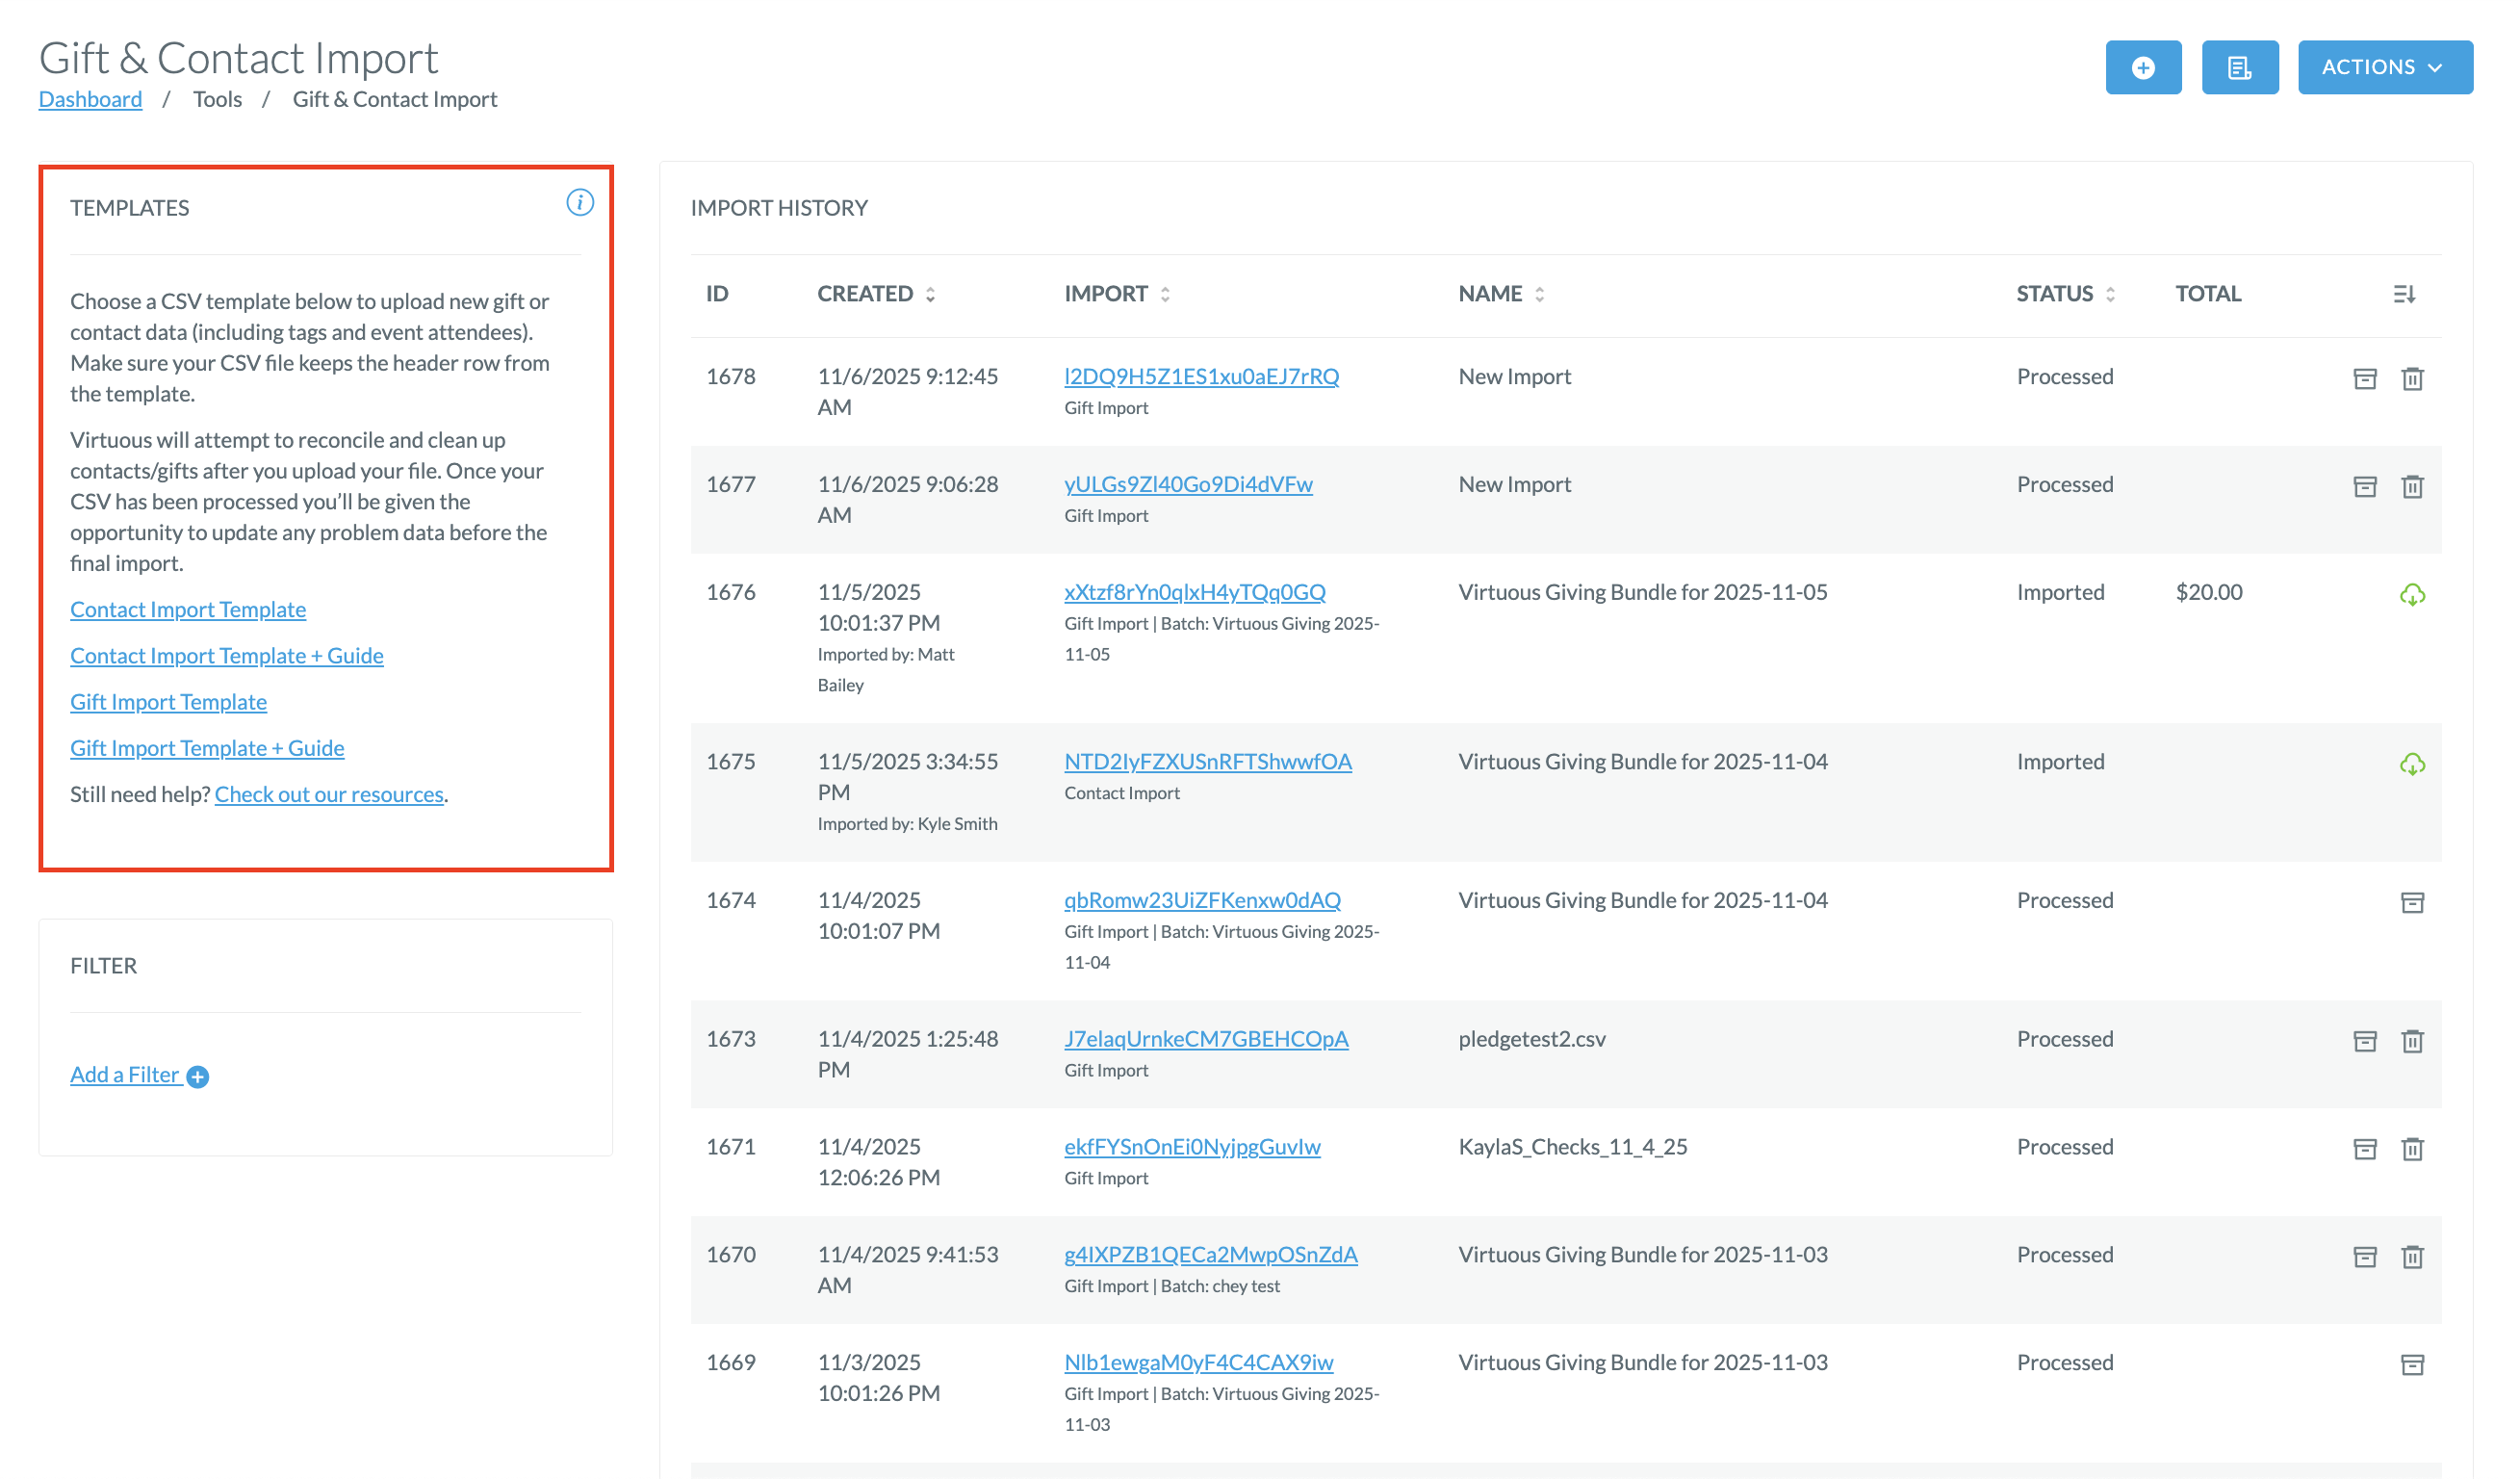The image size is (2520, 1479).
Task: Open Gift Import Template link
Action: (x=168, y=701)
